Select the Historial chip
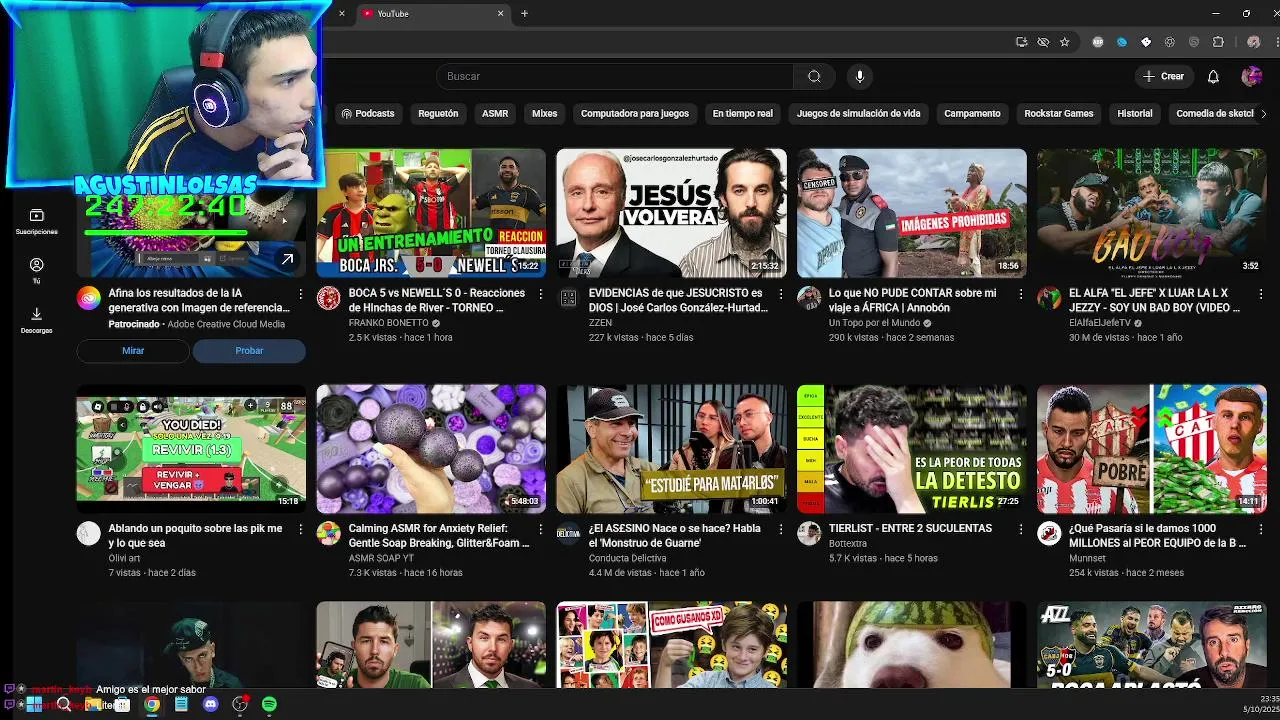 (1135, 114)
